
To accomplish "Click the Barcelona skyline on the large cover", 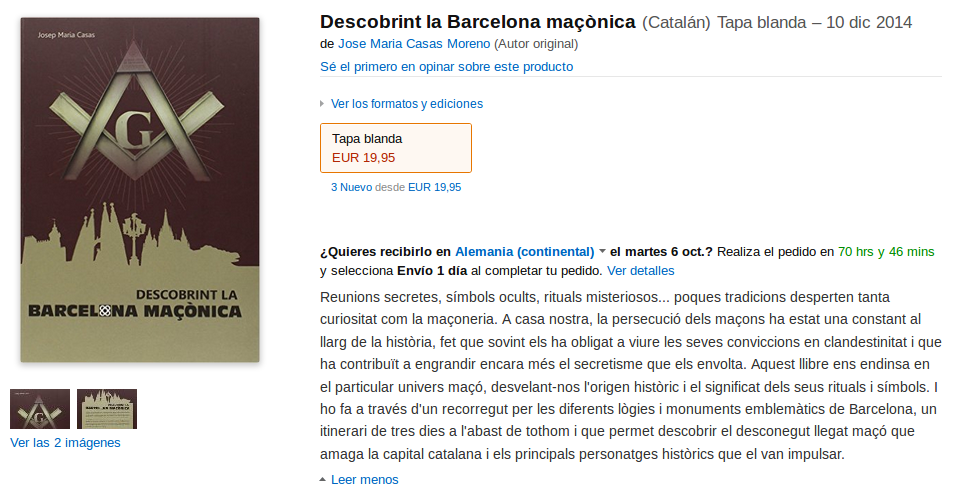I will tap(140, 240).
